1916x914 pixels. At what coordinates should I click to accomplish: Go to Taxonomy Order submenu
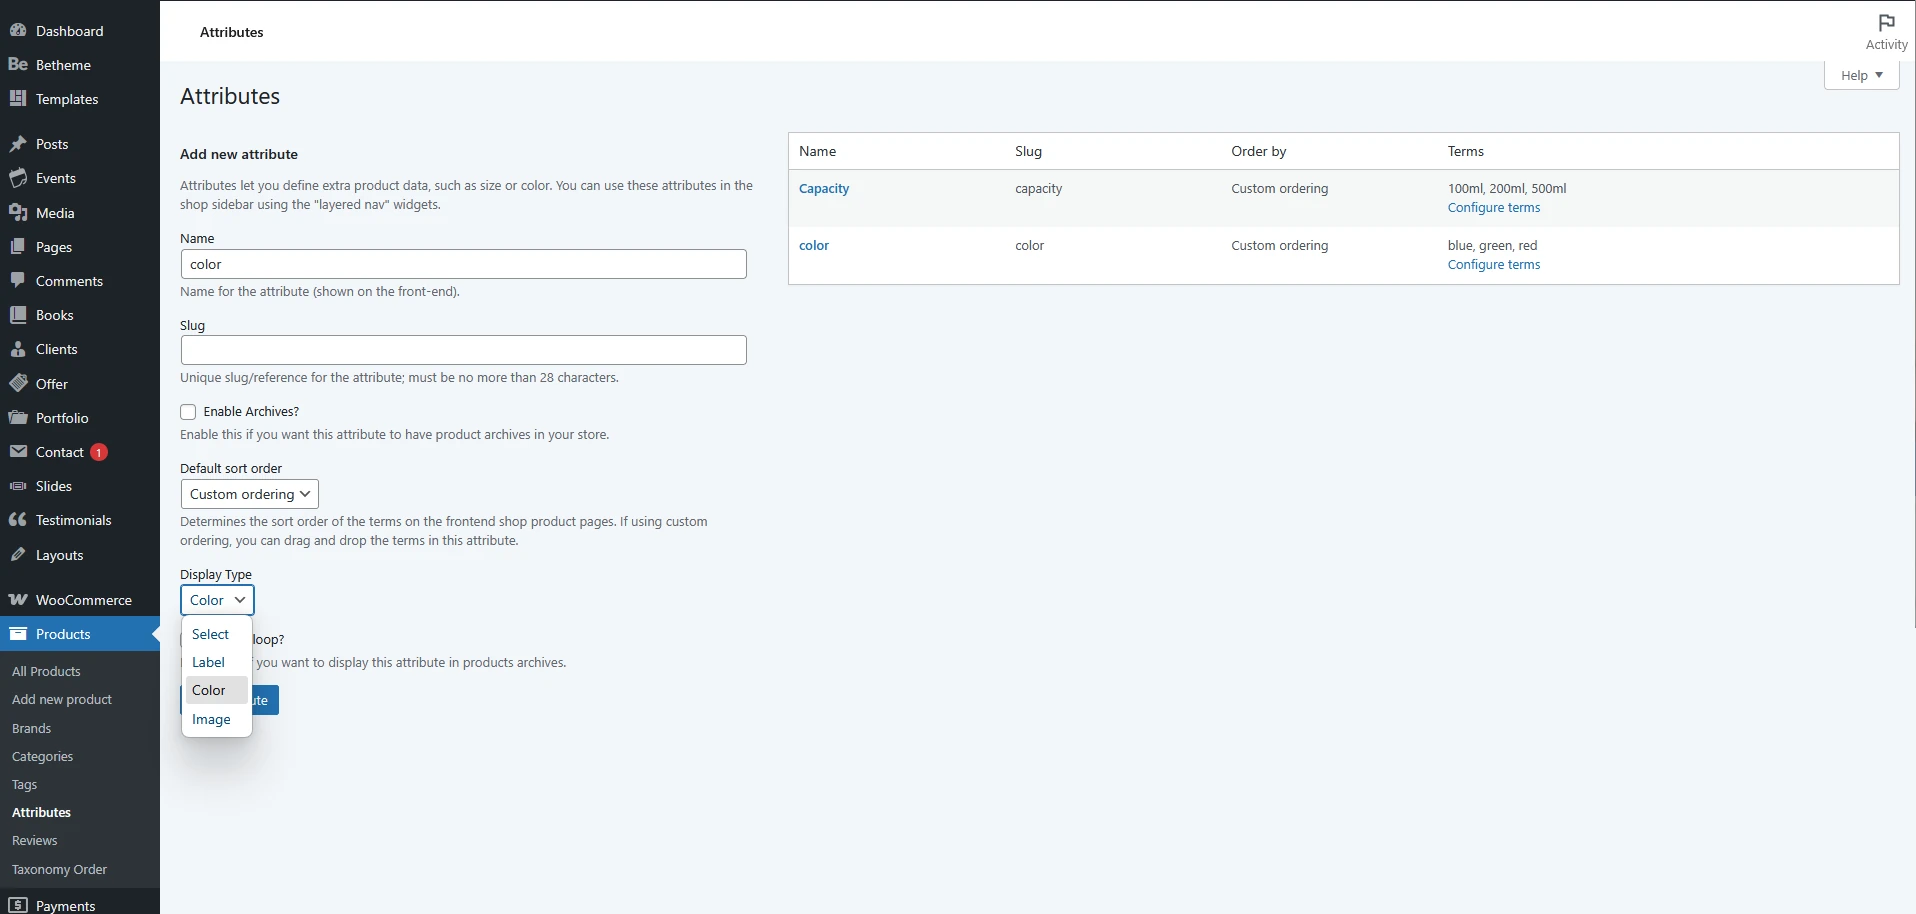pyautogui.click(x=59, y=869)
